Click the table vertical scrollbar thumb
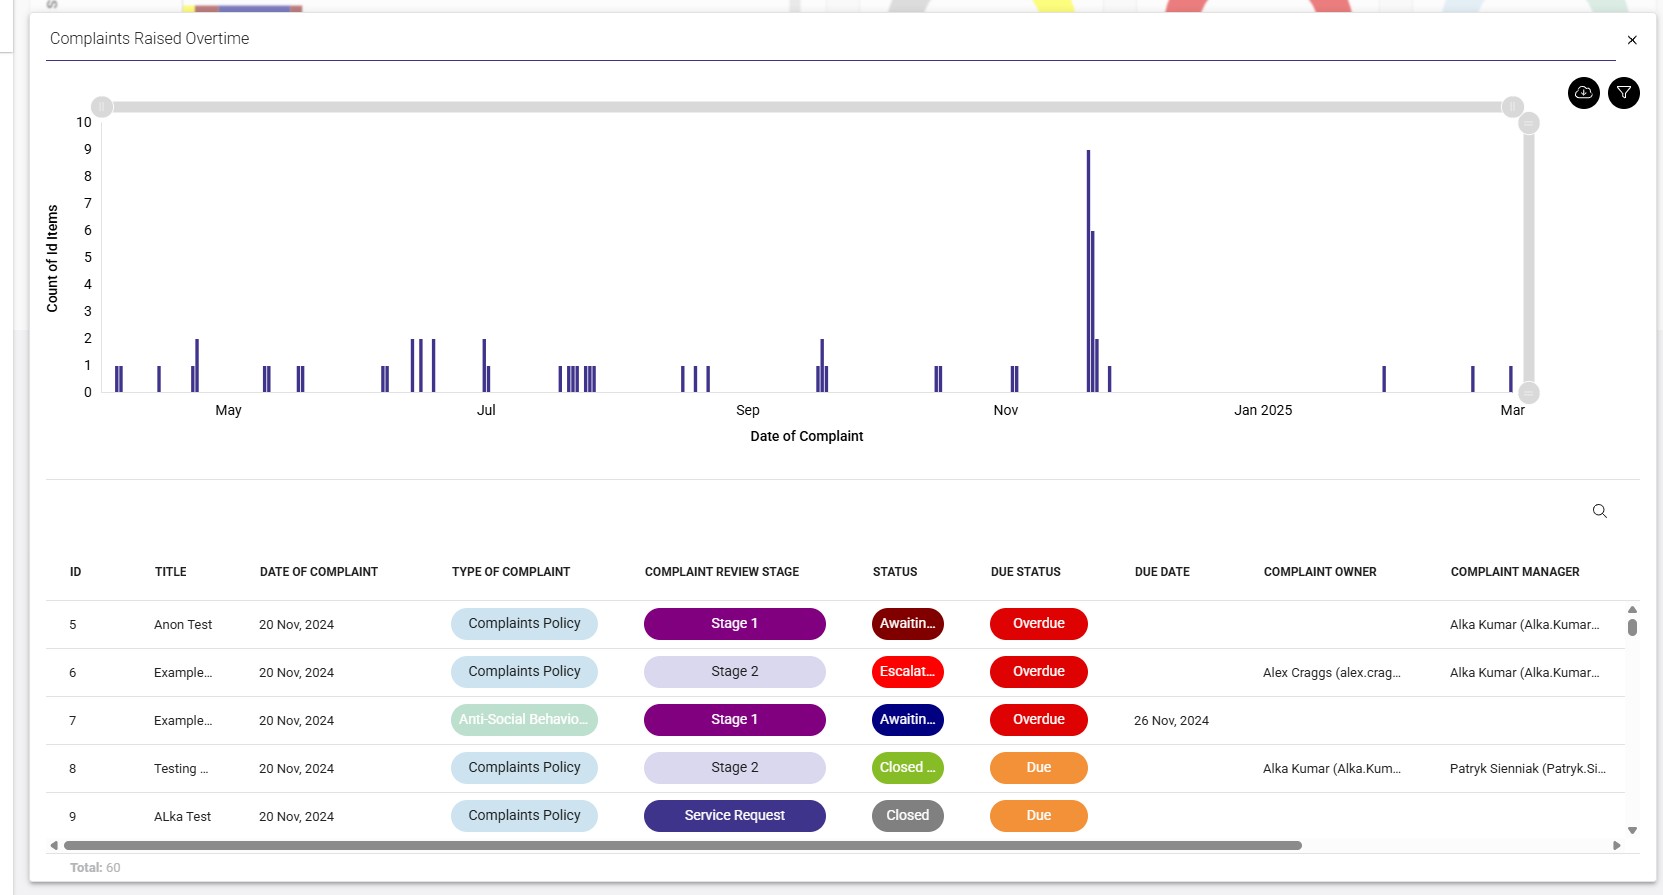The width and height of the screenshot is (1663, 895). coord(1632,627)
